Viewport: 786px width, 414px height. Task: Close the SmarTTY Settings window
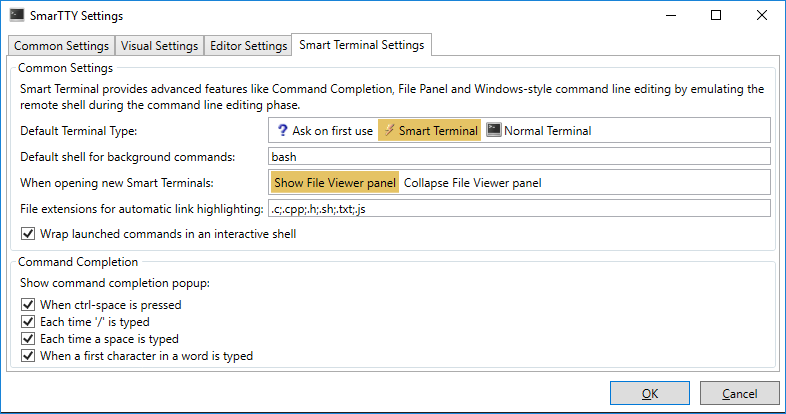click(762, 16)
